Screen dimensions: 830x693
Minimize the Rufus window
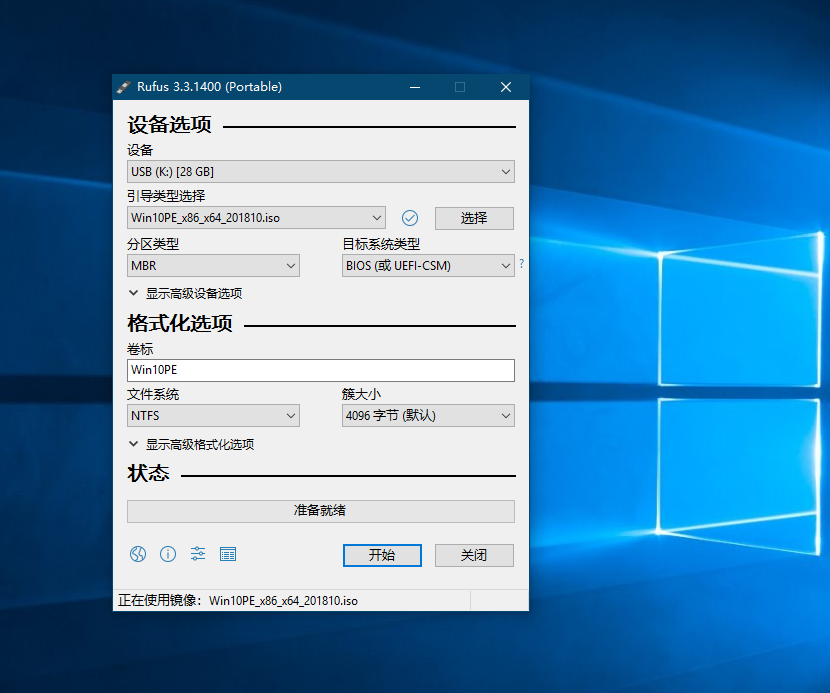pyautogui.click(x=415, y=87)
